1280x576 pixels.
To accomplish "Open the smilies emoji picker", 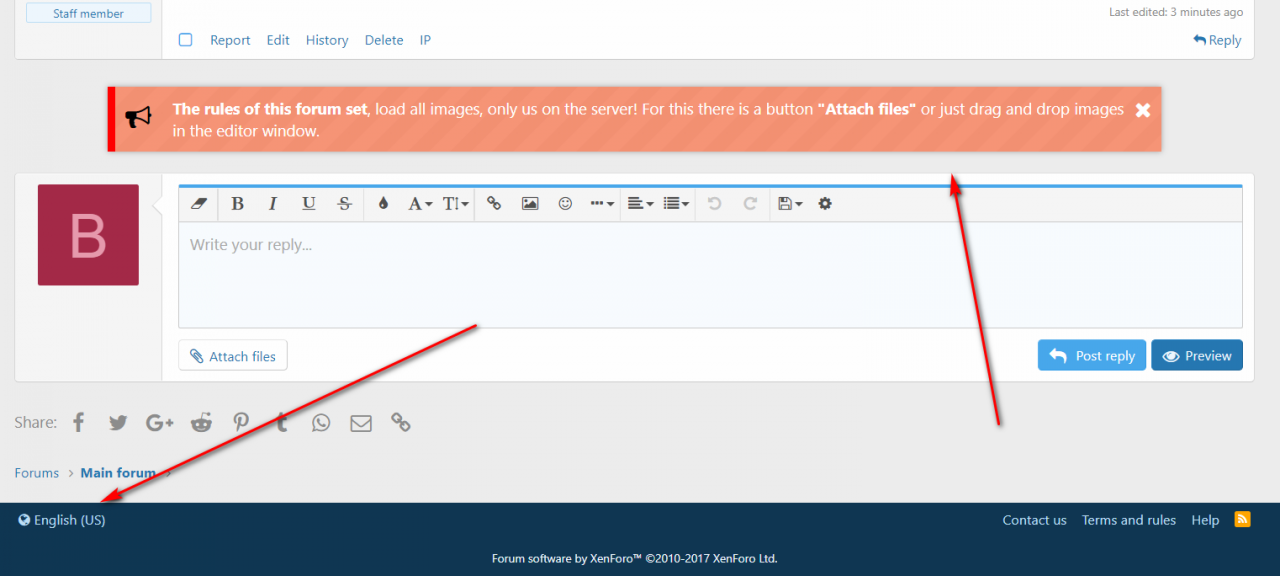I will point(565,204).
